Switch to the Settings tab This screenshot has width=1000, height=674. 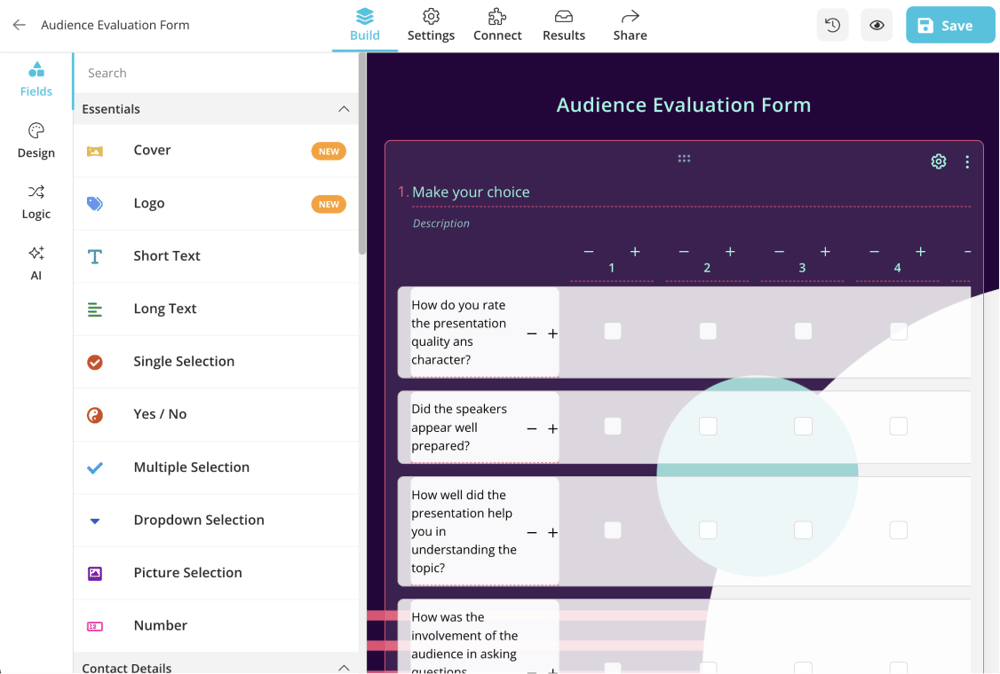(431, 24)
